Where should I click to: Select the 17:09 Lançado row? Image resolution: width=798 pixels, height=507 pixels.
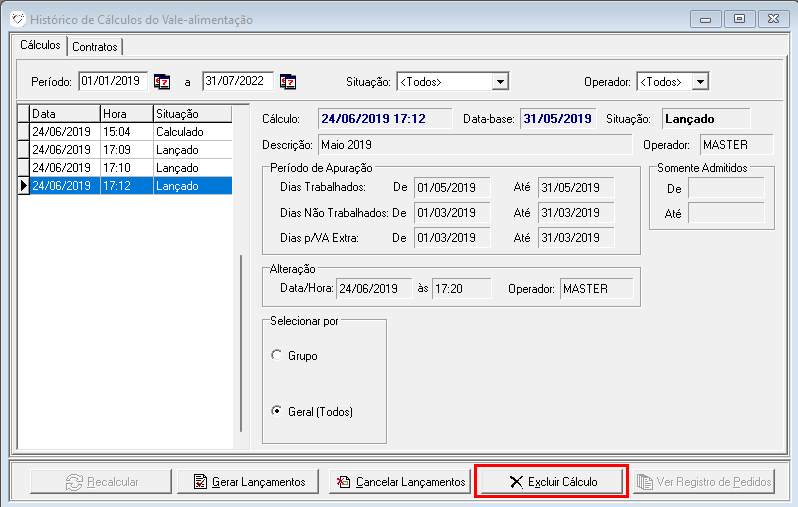130,149
